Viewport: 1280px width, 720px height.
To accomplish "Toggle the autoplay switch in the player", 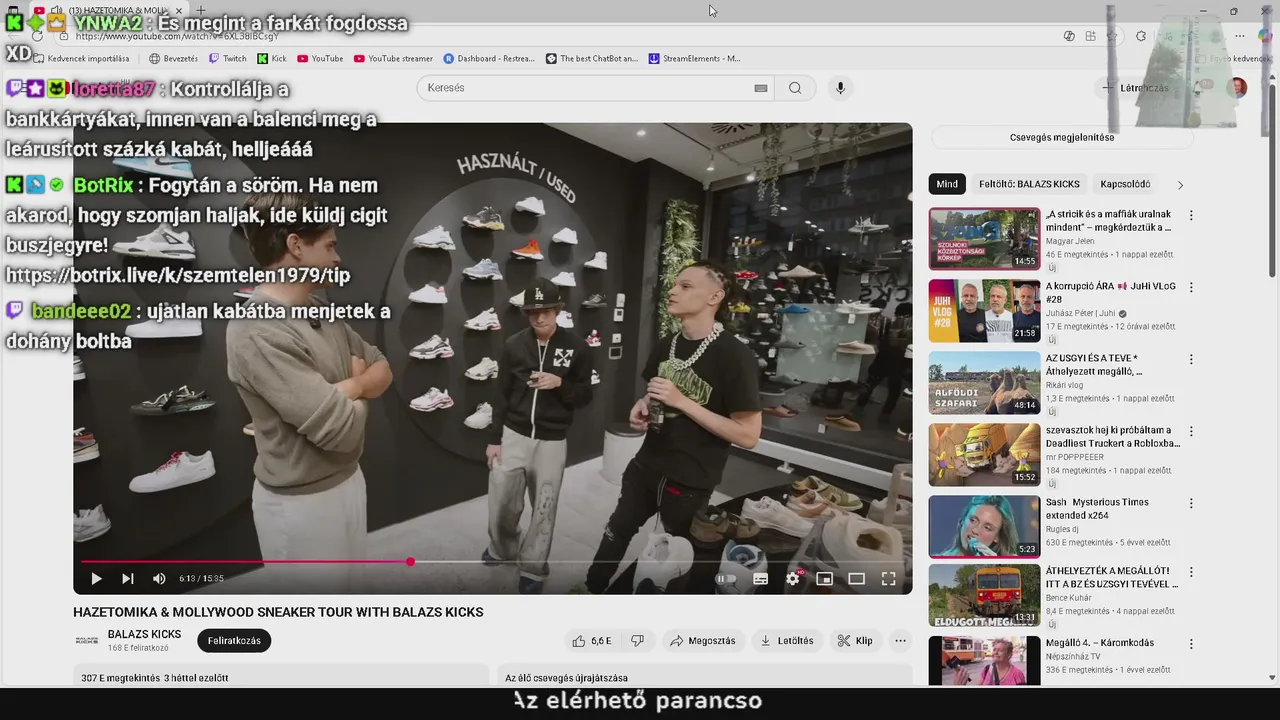I will point(726,579).
